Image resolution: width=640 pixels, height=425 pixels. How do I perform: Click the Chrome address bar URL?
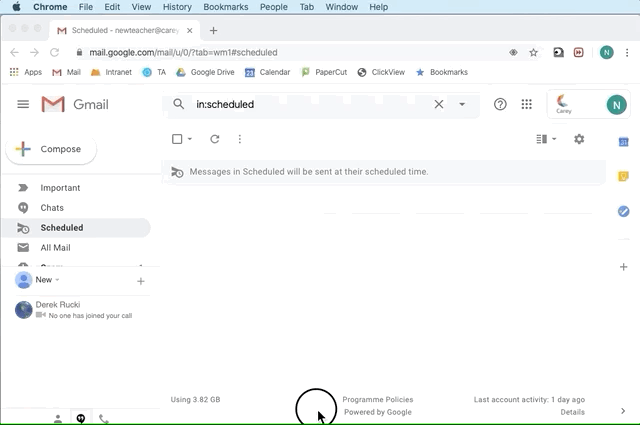click(183, 53)
